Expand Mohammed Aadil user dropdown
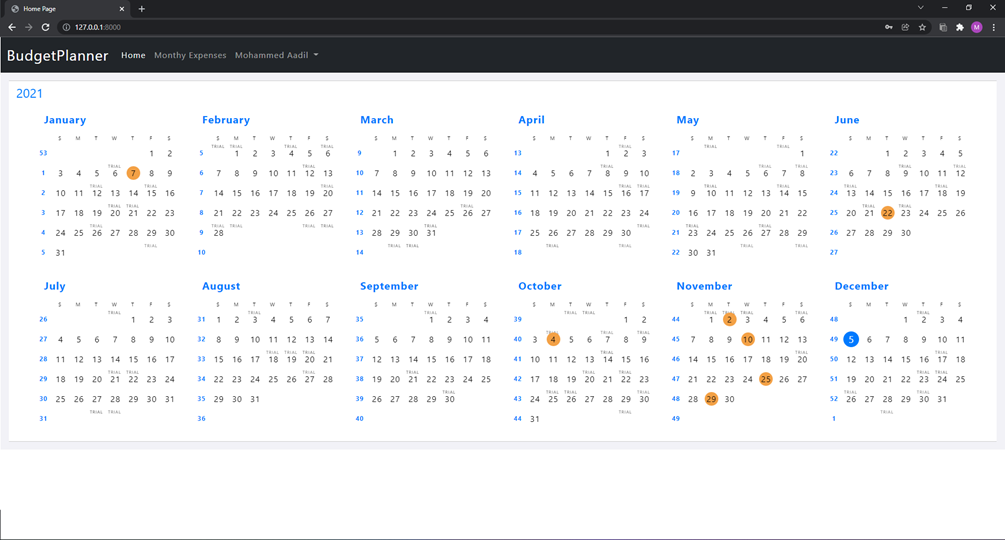The width and height of the screenshot is (1005, 540). [x=277, y=55]
